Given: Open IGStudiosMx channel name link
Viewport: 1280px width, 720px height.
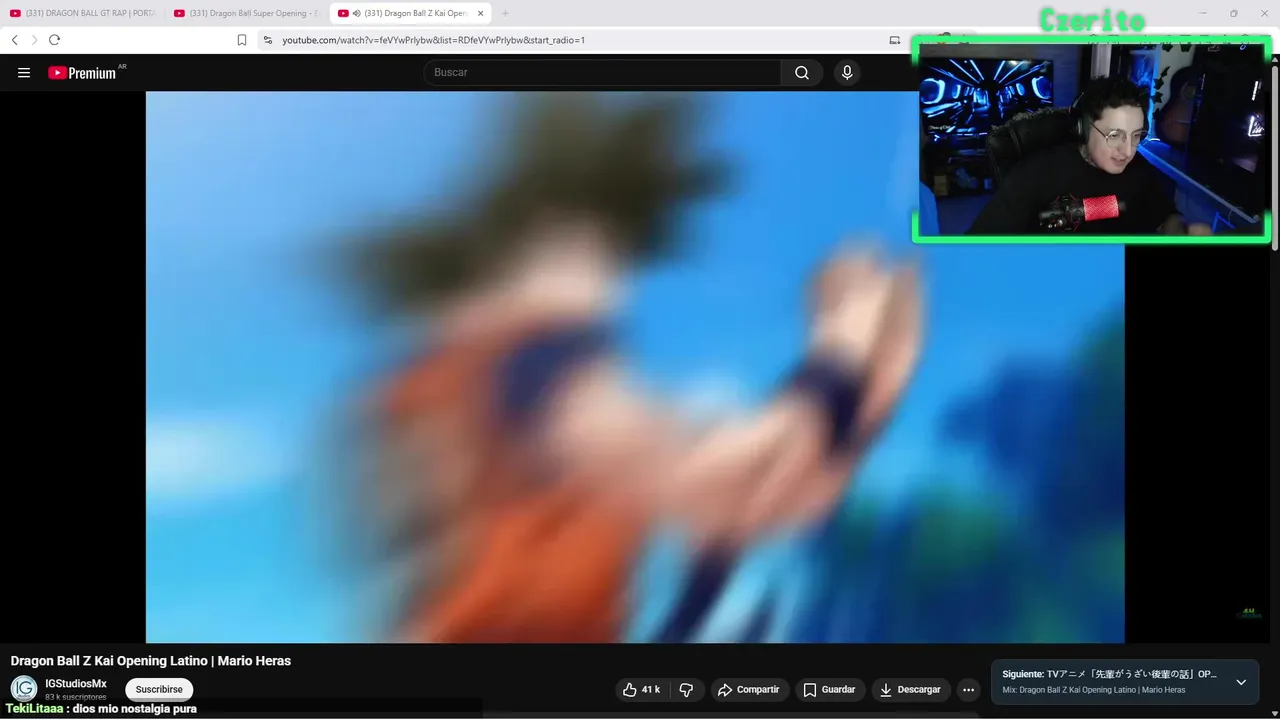Looking at the screenshot, I should point(76,684).
